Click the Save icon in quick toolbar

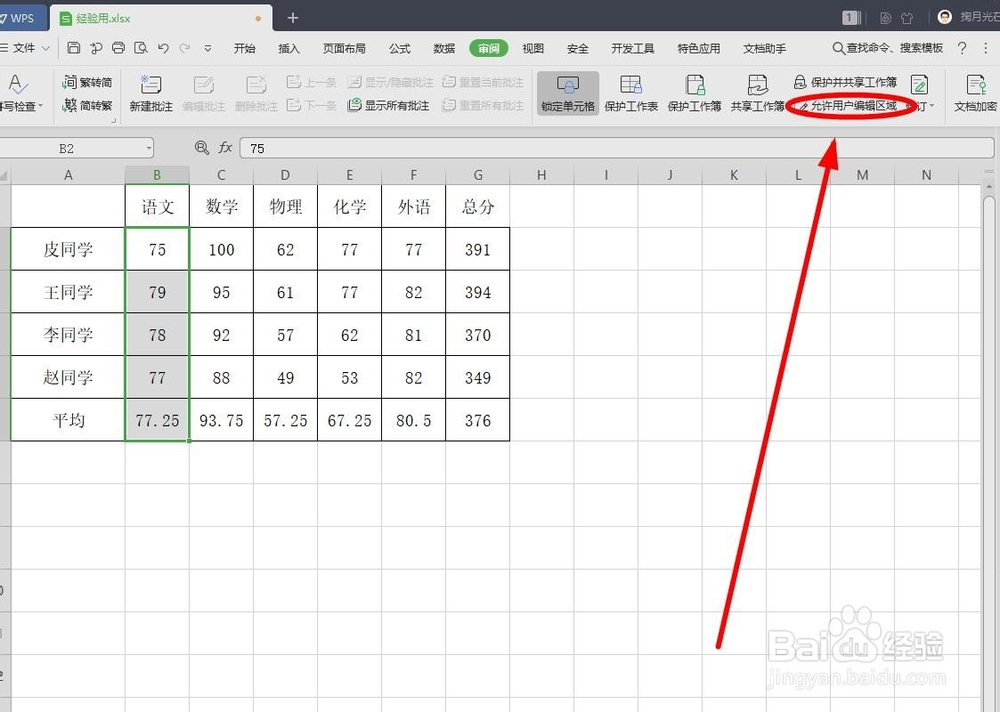[x=73, y=48]
